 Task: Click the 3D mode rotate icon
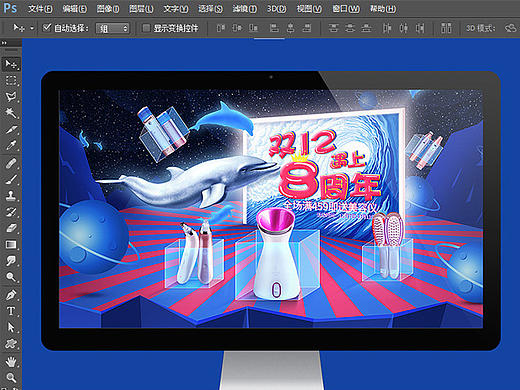(510, 28)
